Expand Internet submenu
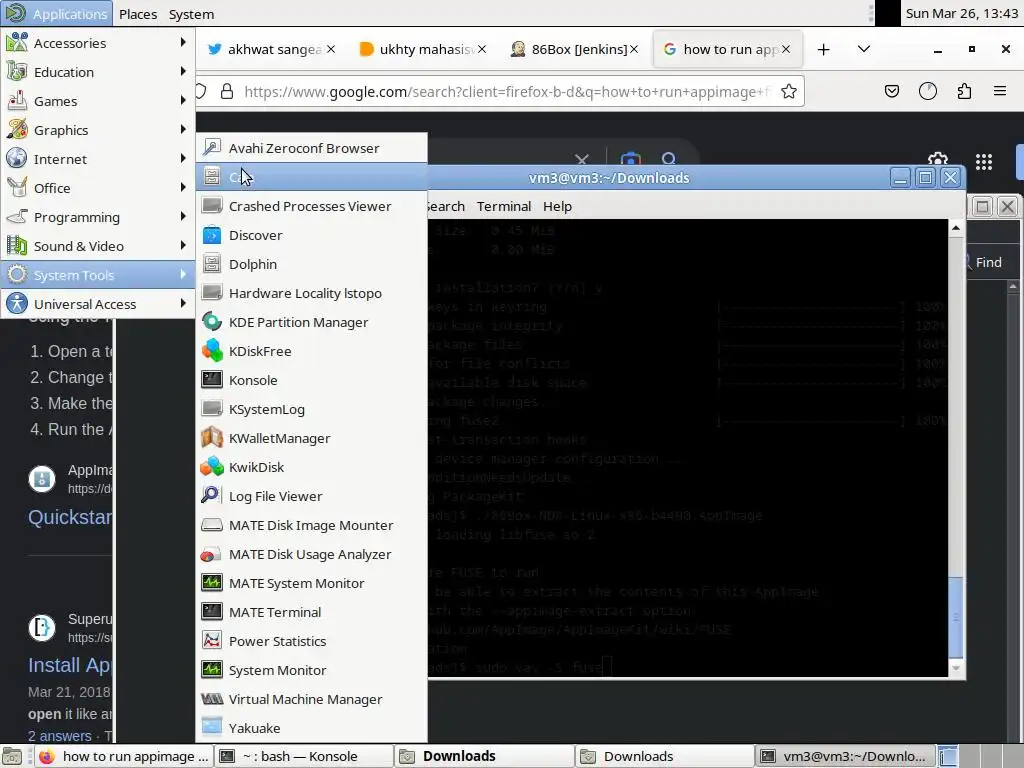The height and width of the screenshot is (768, 1024). (98, 159)
